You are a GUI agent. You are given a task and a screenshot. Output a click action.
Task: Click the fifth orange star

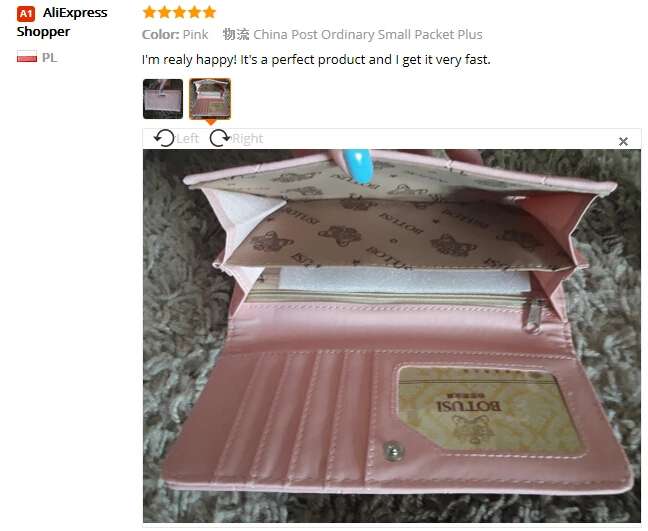coord(210,12)
